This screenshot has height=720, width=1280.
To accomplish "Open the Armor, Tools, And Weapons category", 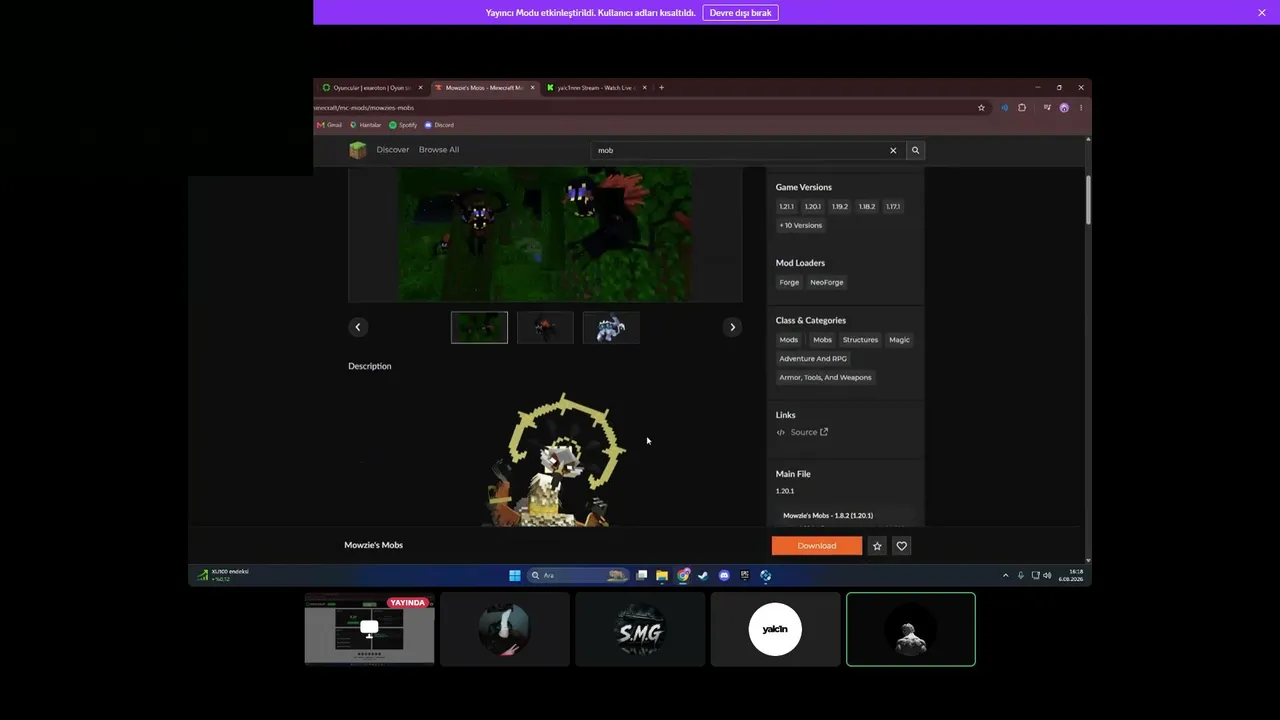I will [825, 377].
